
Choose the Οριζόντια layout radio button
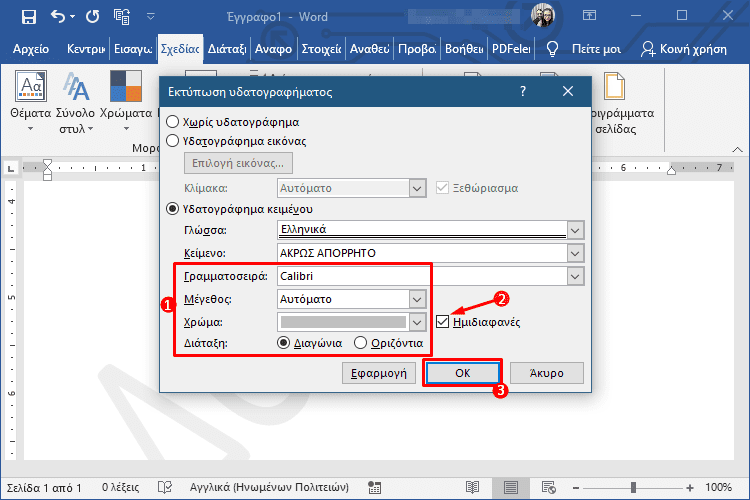tap(360, 343)
